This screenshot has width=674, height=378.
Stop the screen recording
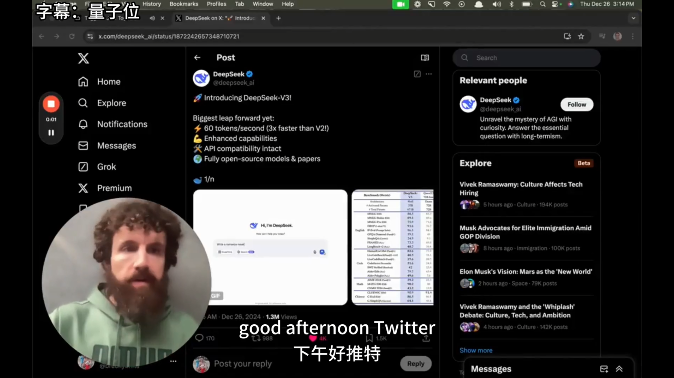(x=51, y=104)
